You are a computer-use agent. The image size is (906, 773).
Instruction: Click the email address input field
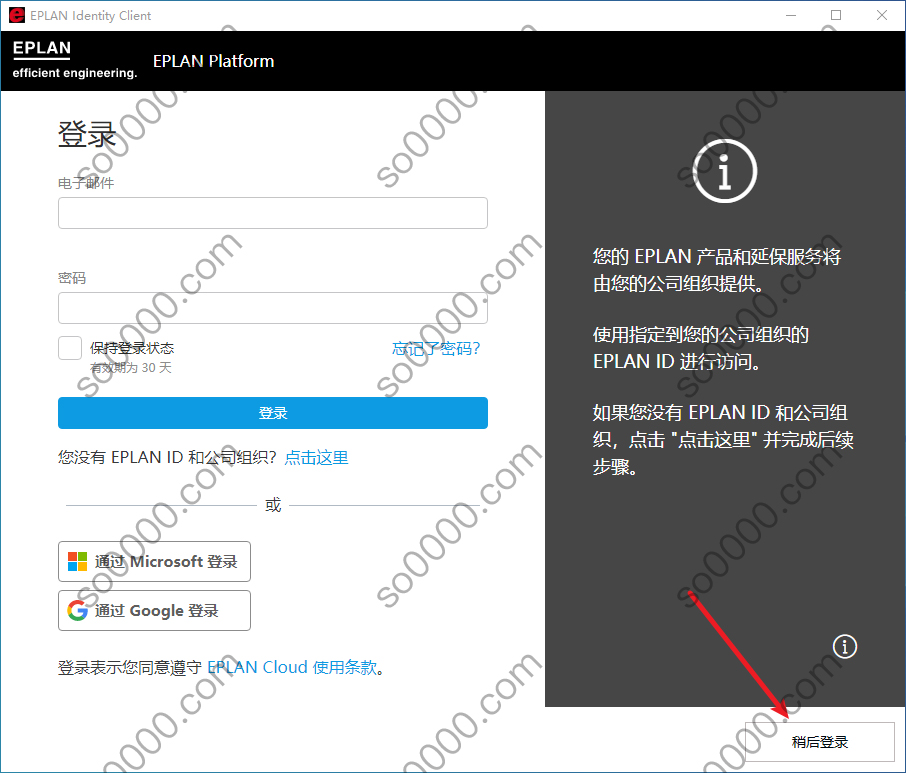[273, 213]
